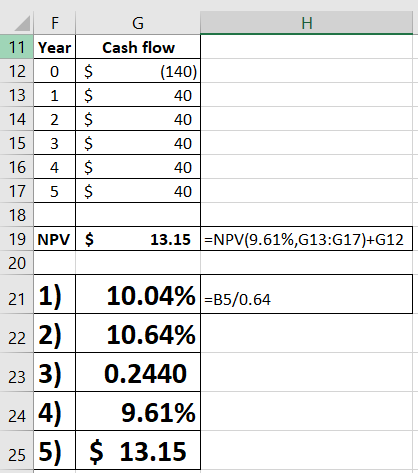Select the year 0 cell
418x473 pixels.
coord(55,71)
